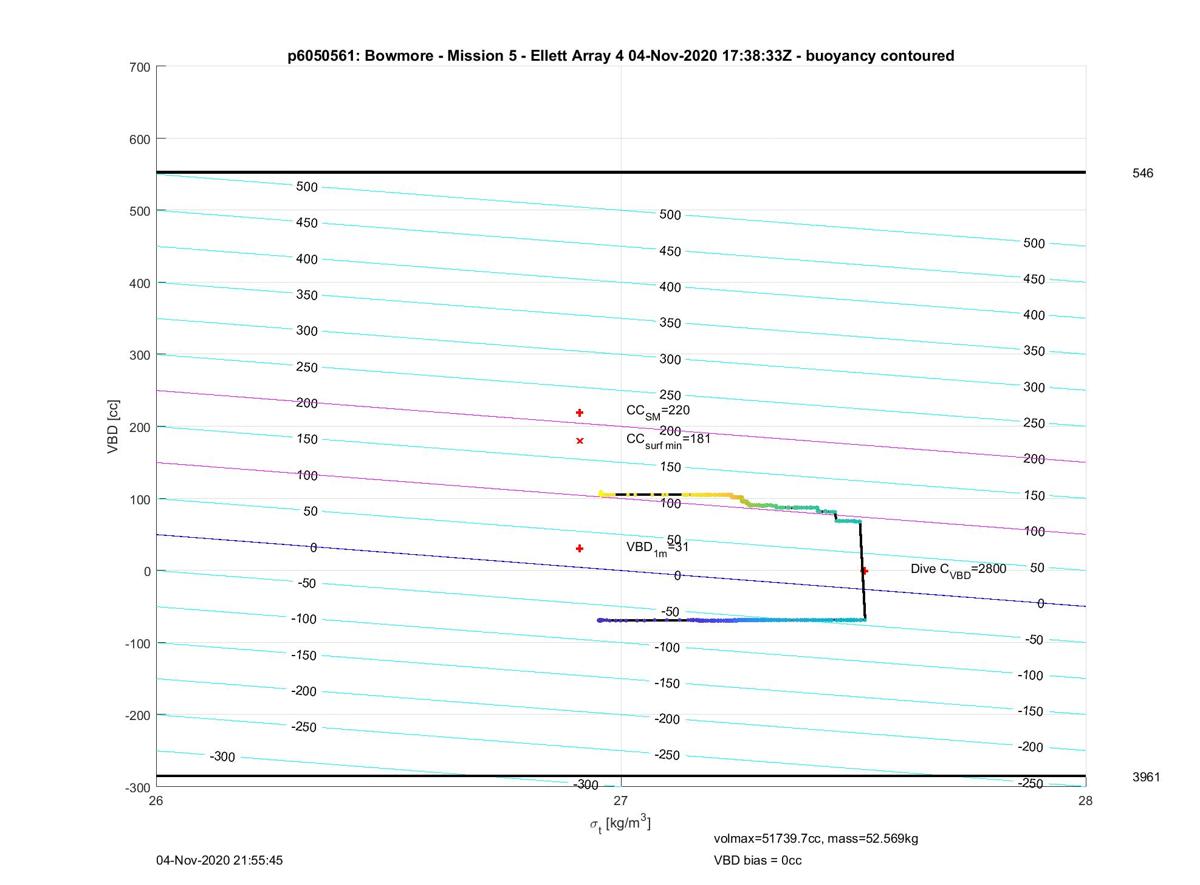Click the 'CC_SM=220' annotation text
This screenshot has width=1200, height=885.
pos(658,411)
